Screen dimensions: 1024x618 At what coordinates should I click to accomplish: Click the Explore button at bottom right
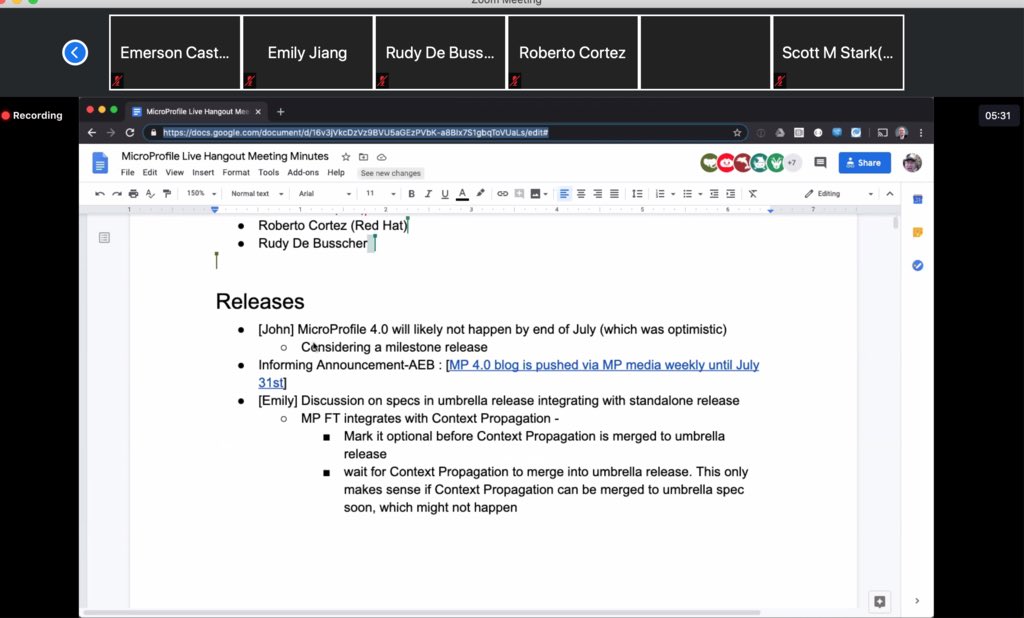[x=880, y=602]
